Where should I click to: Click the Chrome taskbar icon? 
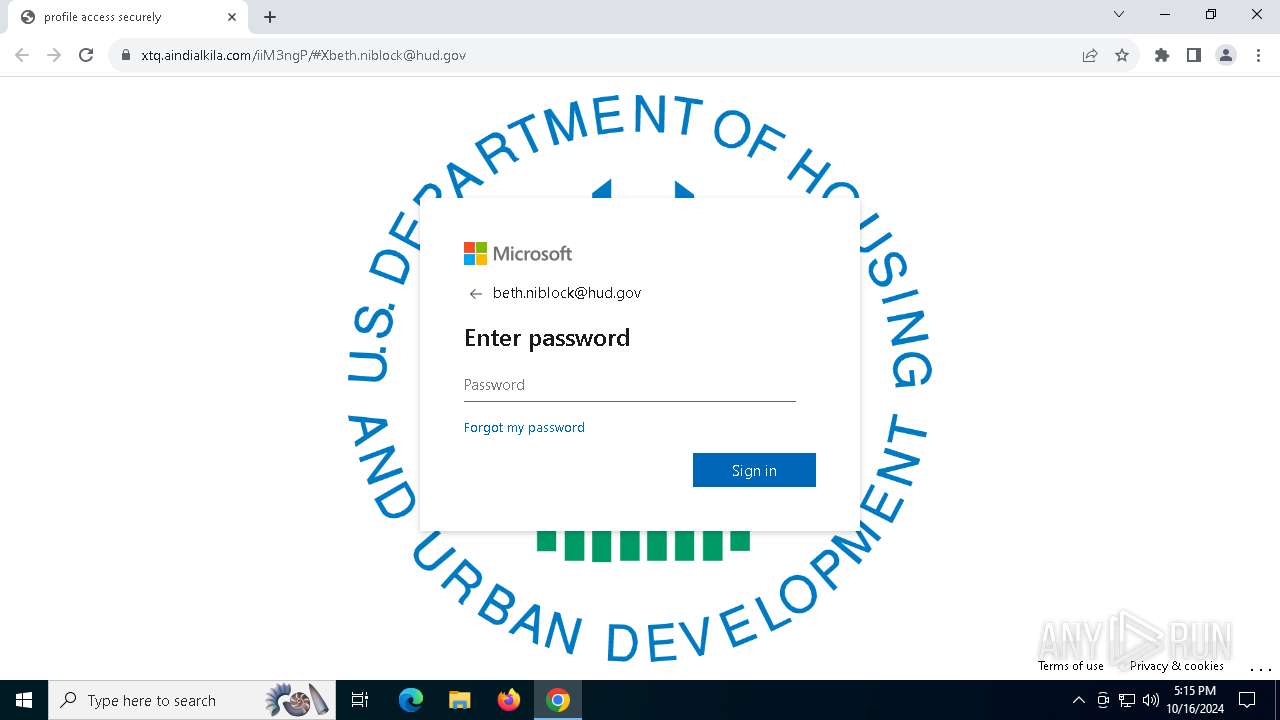click(x=558, y=700)
